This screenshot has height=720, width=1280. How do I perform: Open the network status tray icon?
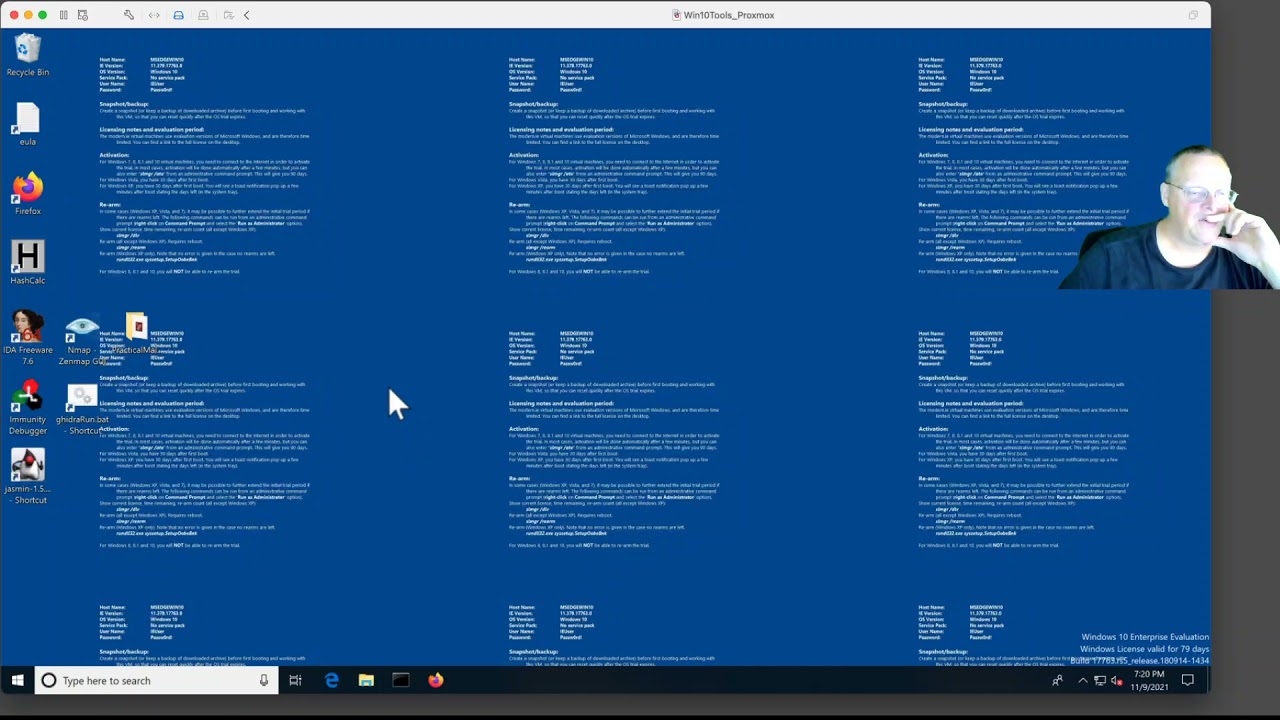(x=1100, y=681)
